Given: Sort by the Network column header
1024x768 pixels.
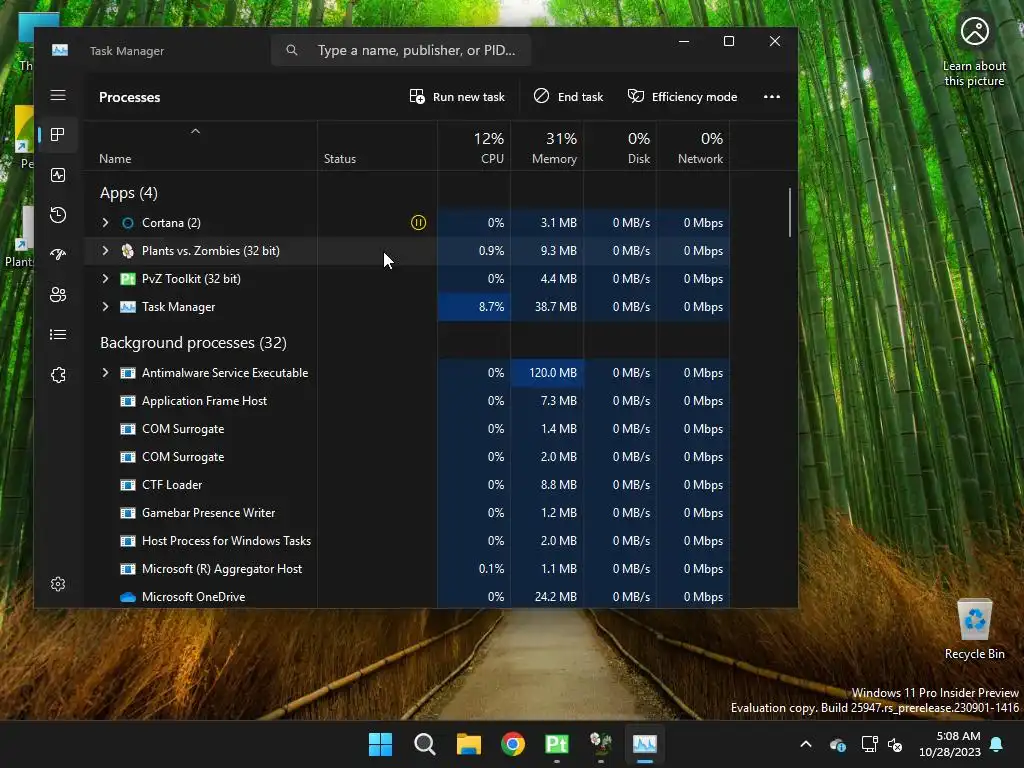Looking at the screenshot, I should coord(694,147).
